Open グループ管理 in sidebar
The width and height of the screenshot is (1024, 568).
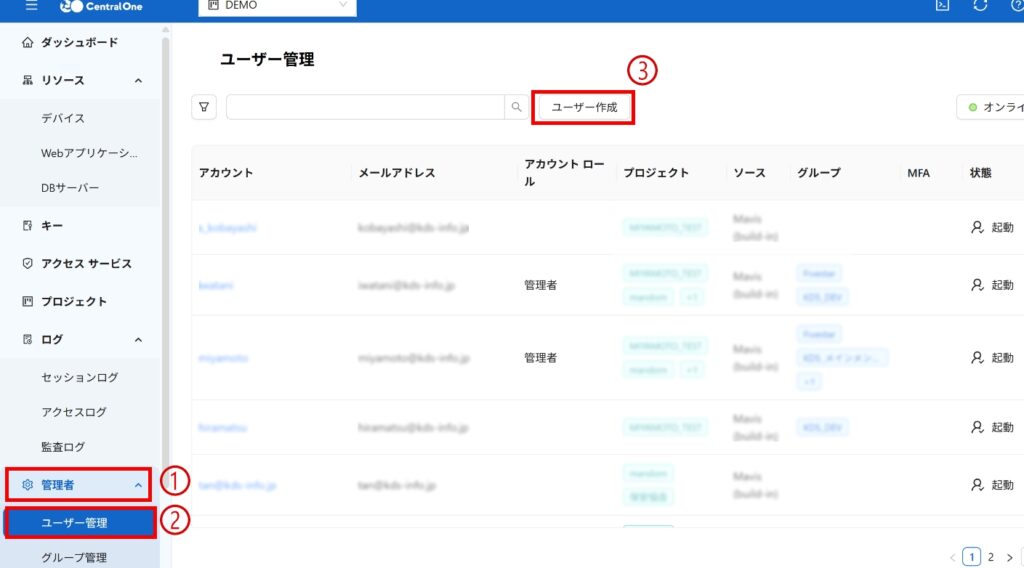pos(74,557)
